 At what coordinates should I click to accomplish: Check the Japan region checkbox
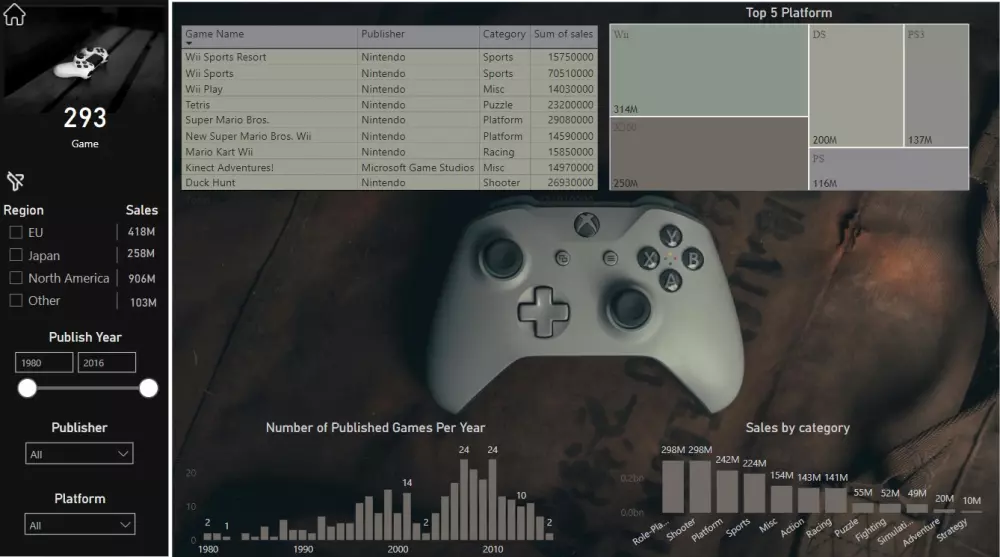[x=16, y=255]
